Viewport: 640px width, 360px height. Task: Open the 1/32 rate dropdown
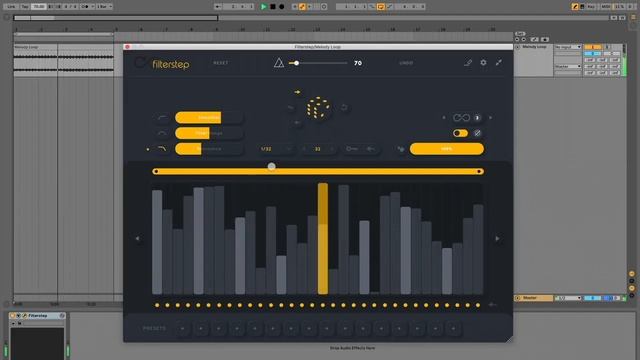tap(276, 149)
